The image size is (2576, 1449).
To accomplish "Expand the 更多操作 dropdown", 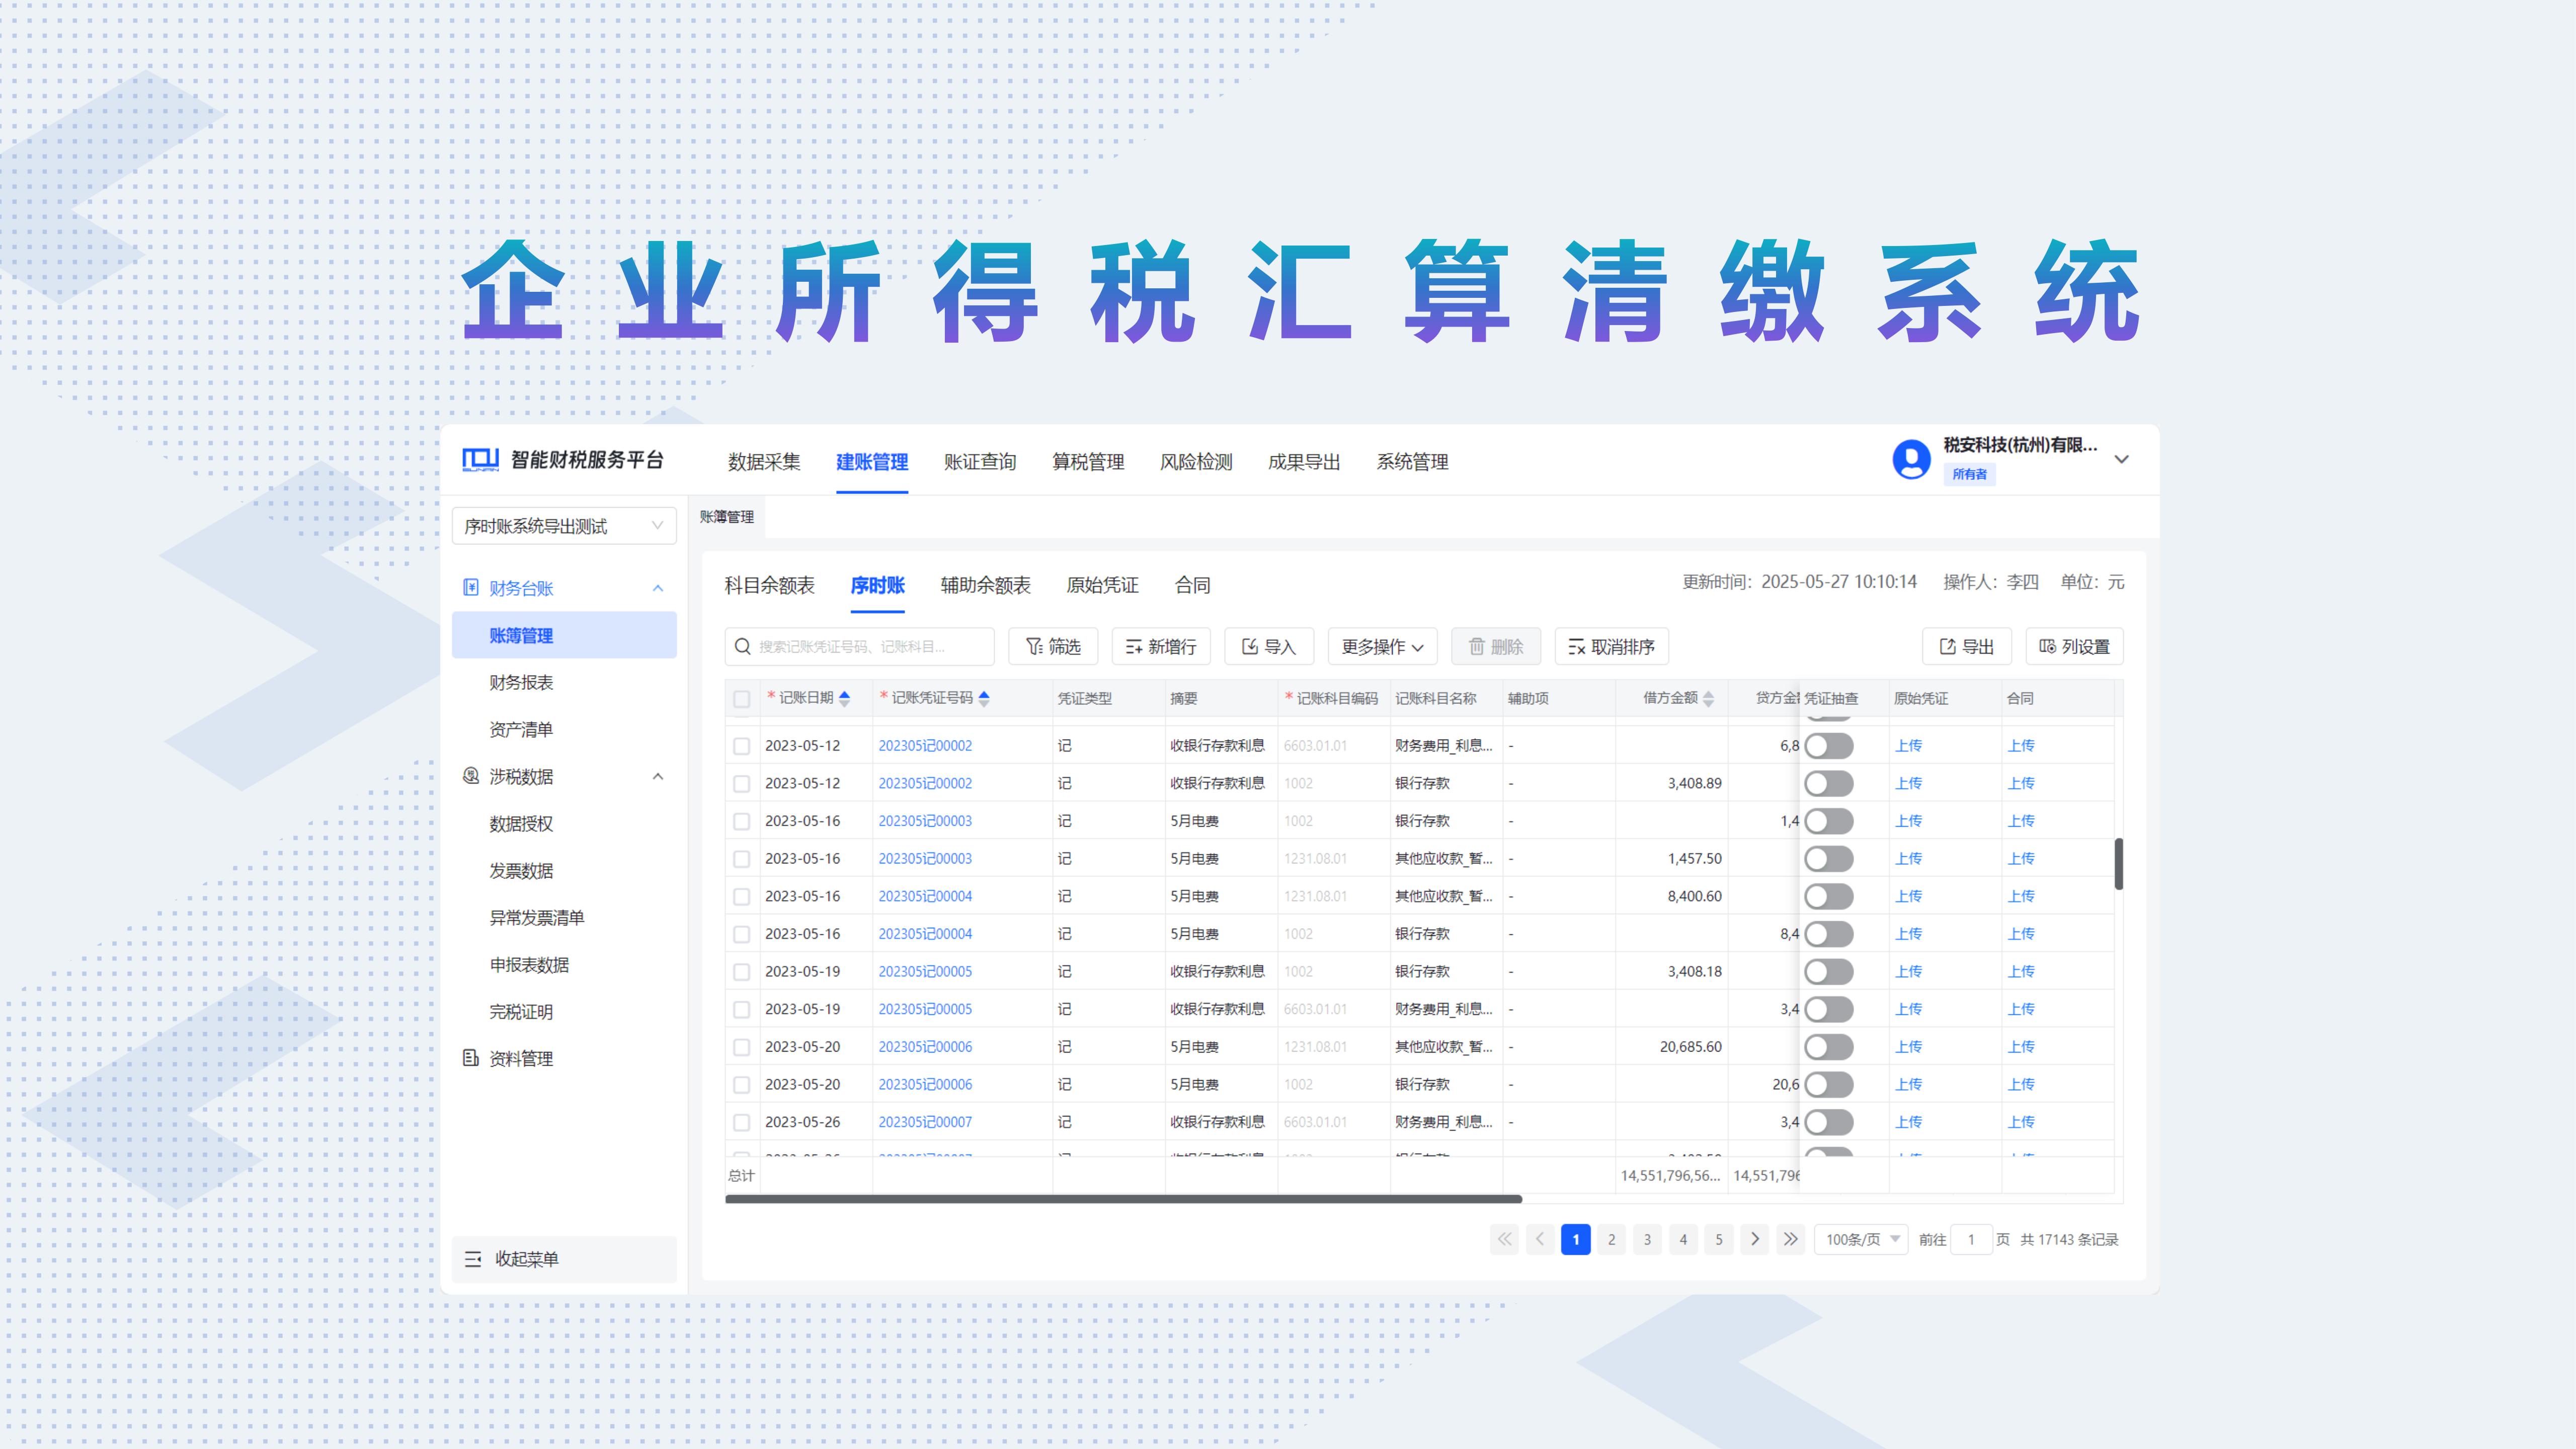I will [1382, 647].
